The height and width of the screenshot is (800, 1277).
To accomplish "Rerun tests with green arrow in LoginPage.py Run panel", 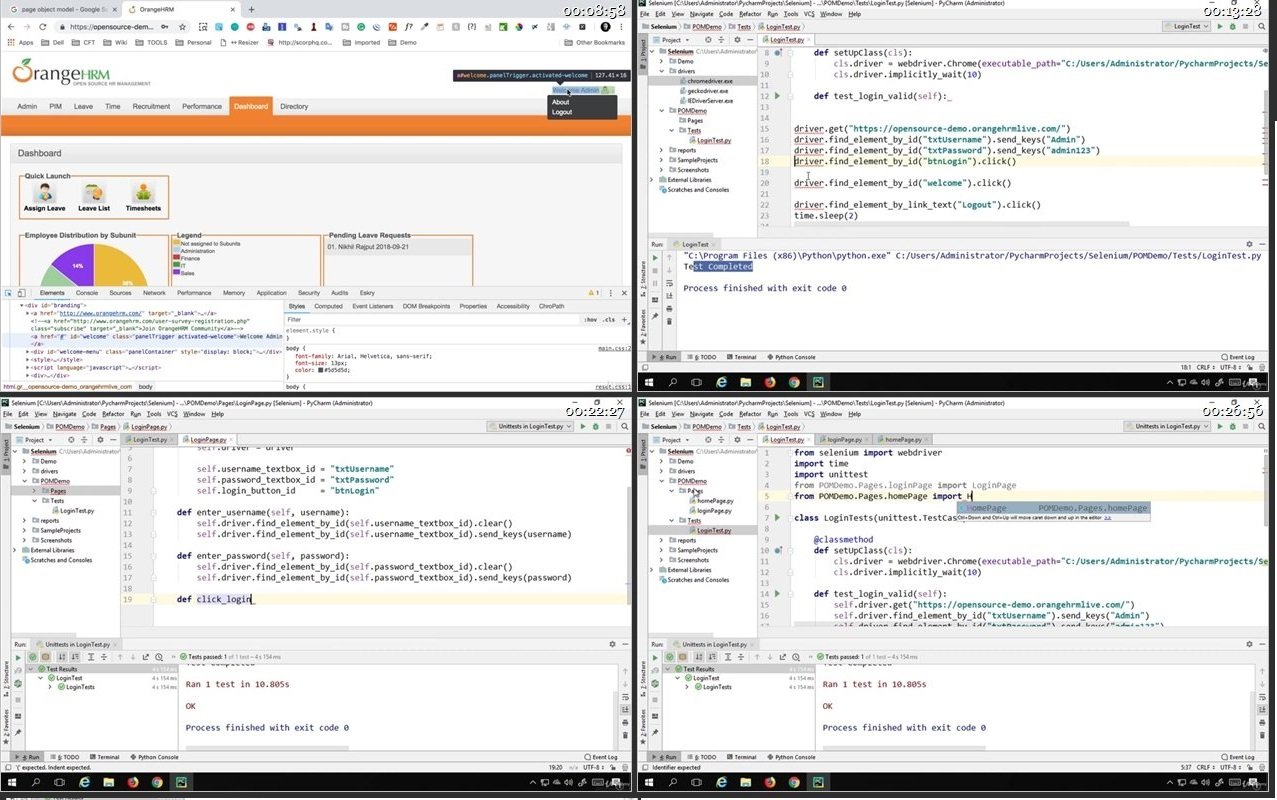I will pos(18,657).
